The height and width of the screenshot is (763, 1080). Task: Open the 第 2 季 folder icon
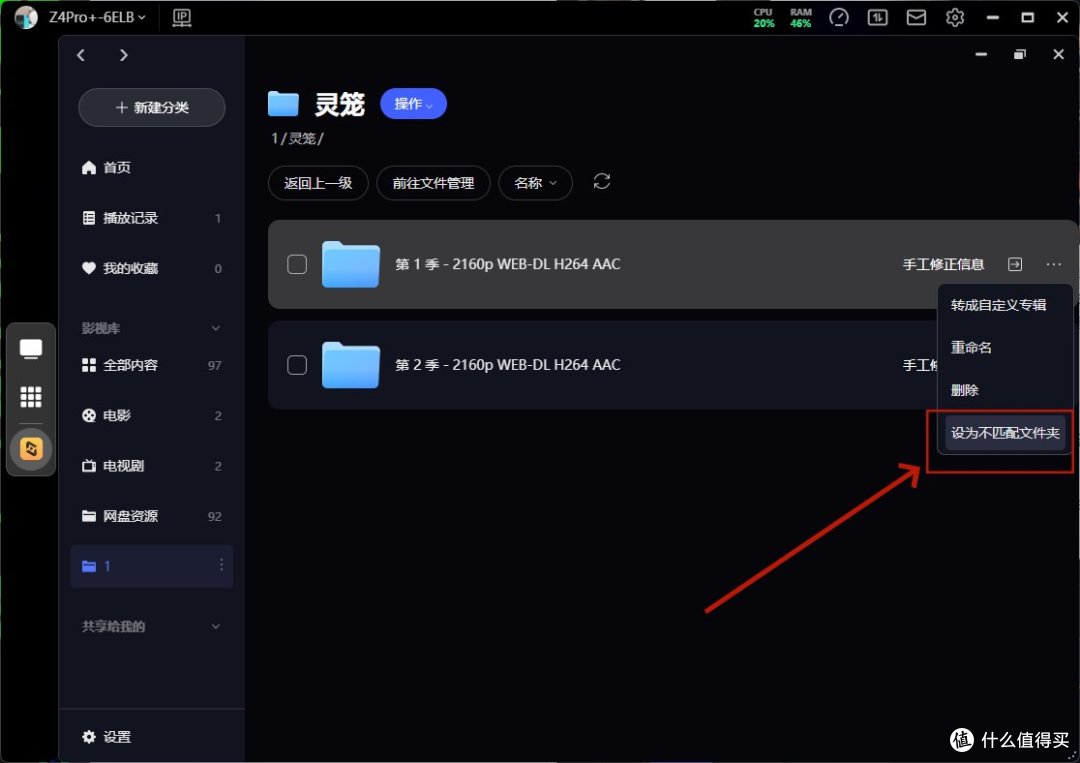pos(351,365)
